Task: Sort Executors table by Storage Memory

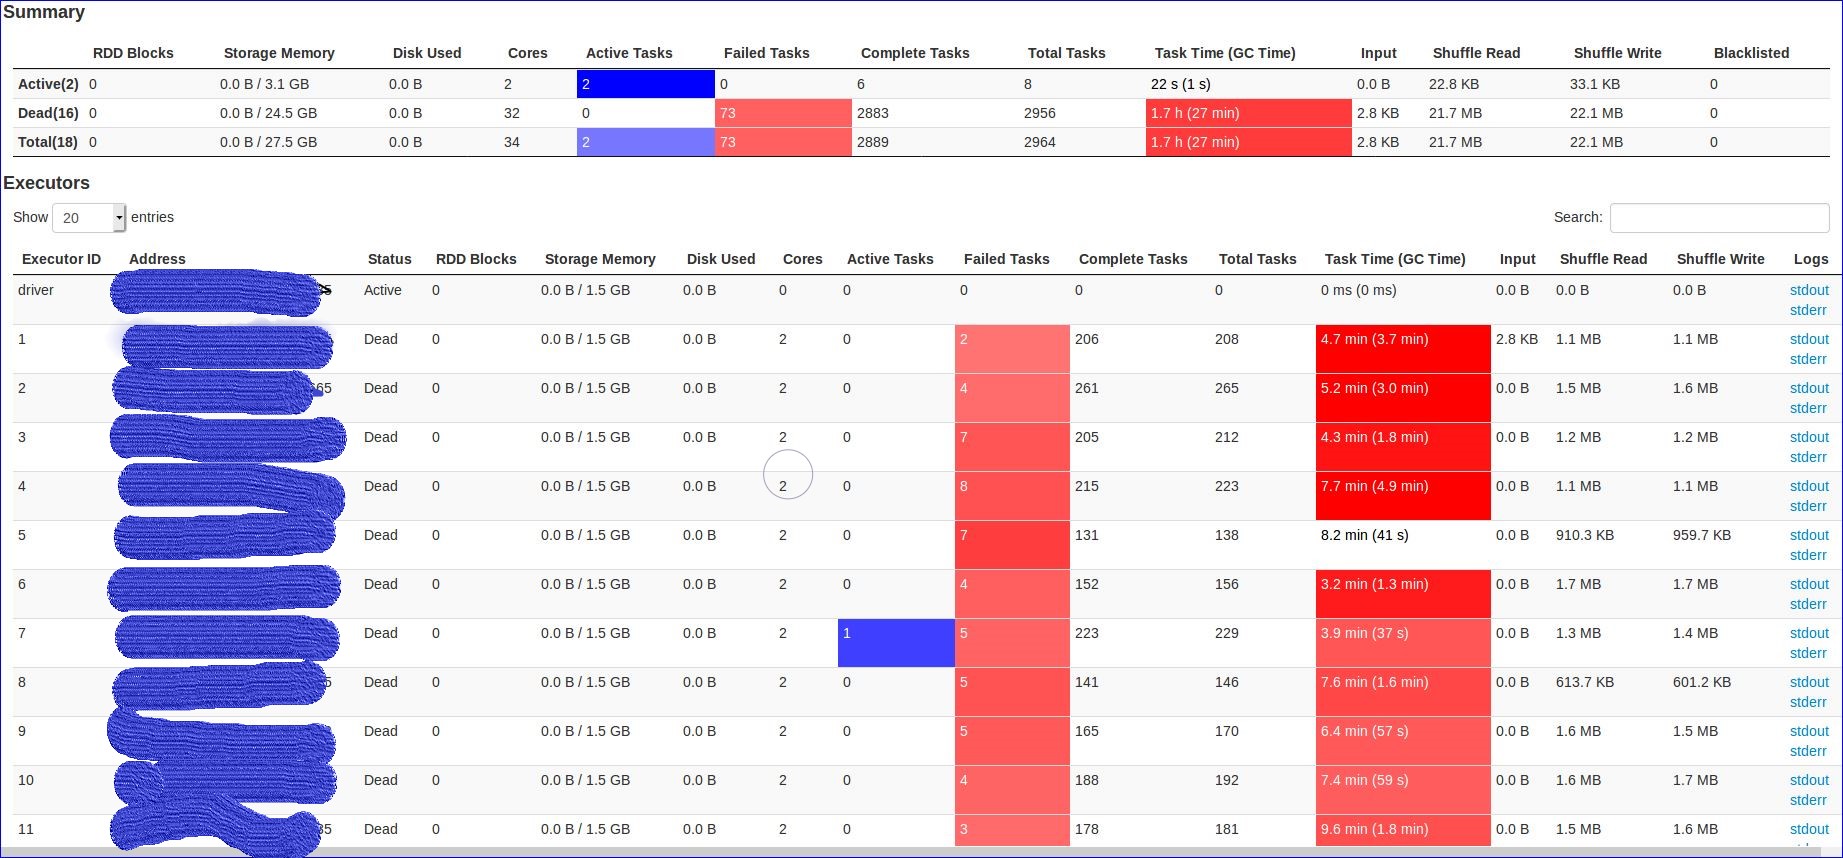Action: click(x=600, y=259)
